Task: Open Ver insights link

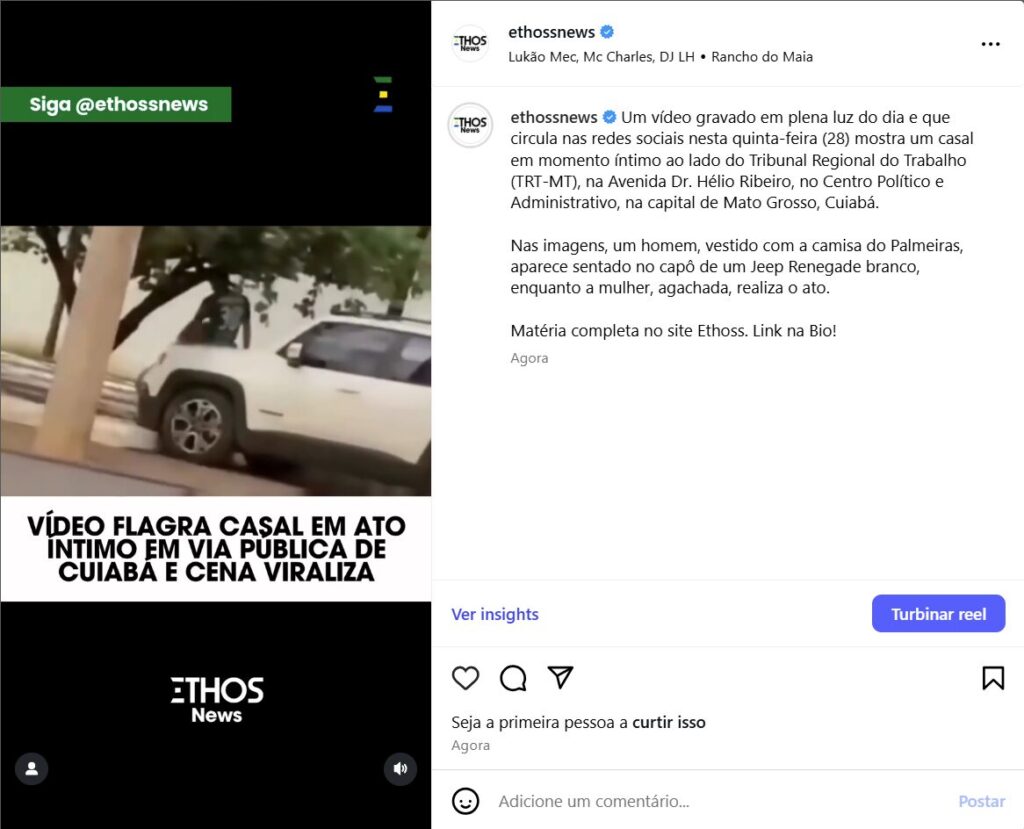Action: [495, 614]
